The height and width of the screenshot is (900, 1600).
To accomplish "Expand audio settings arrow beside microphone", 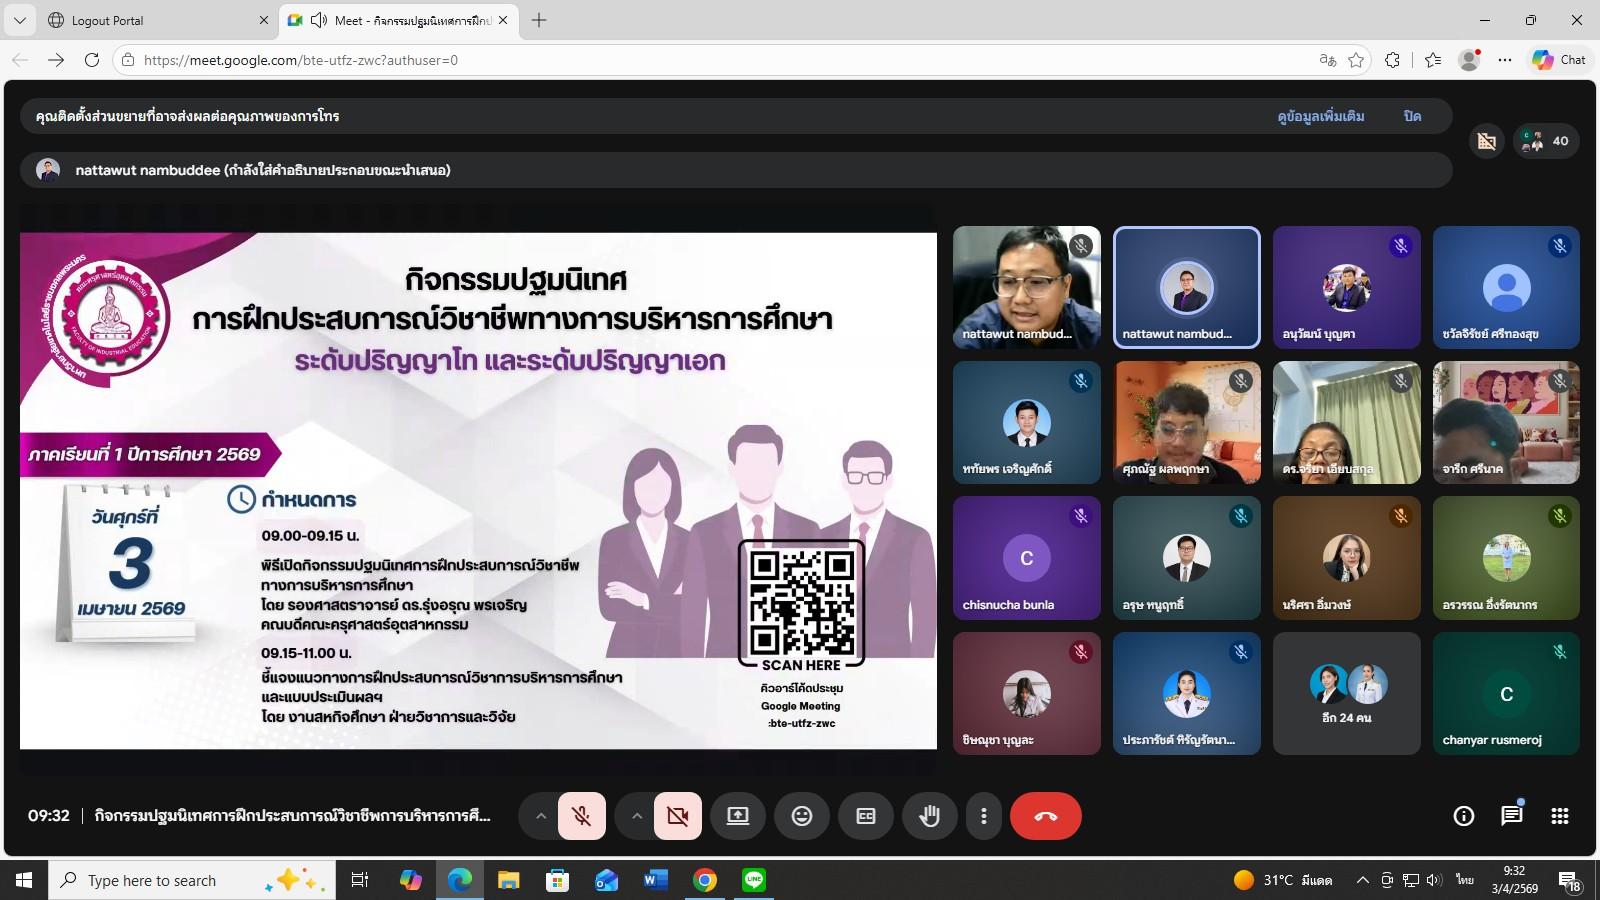I will pyautogui.click(x=540, y=816).
